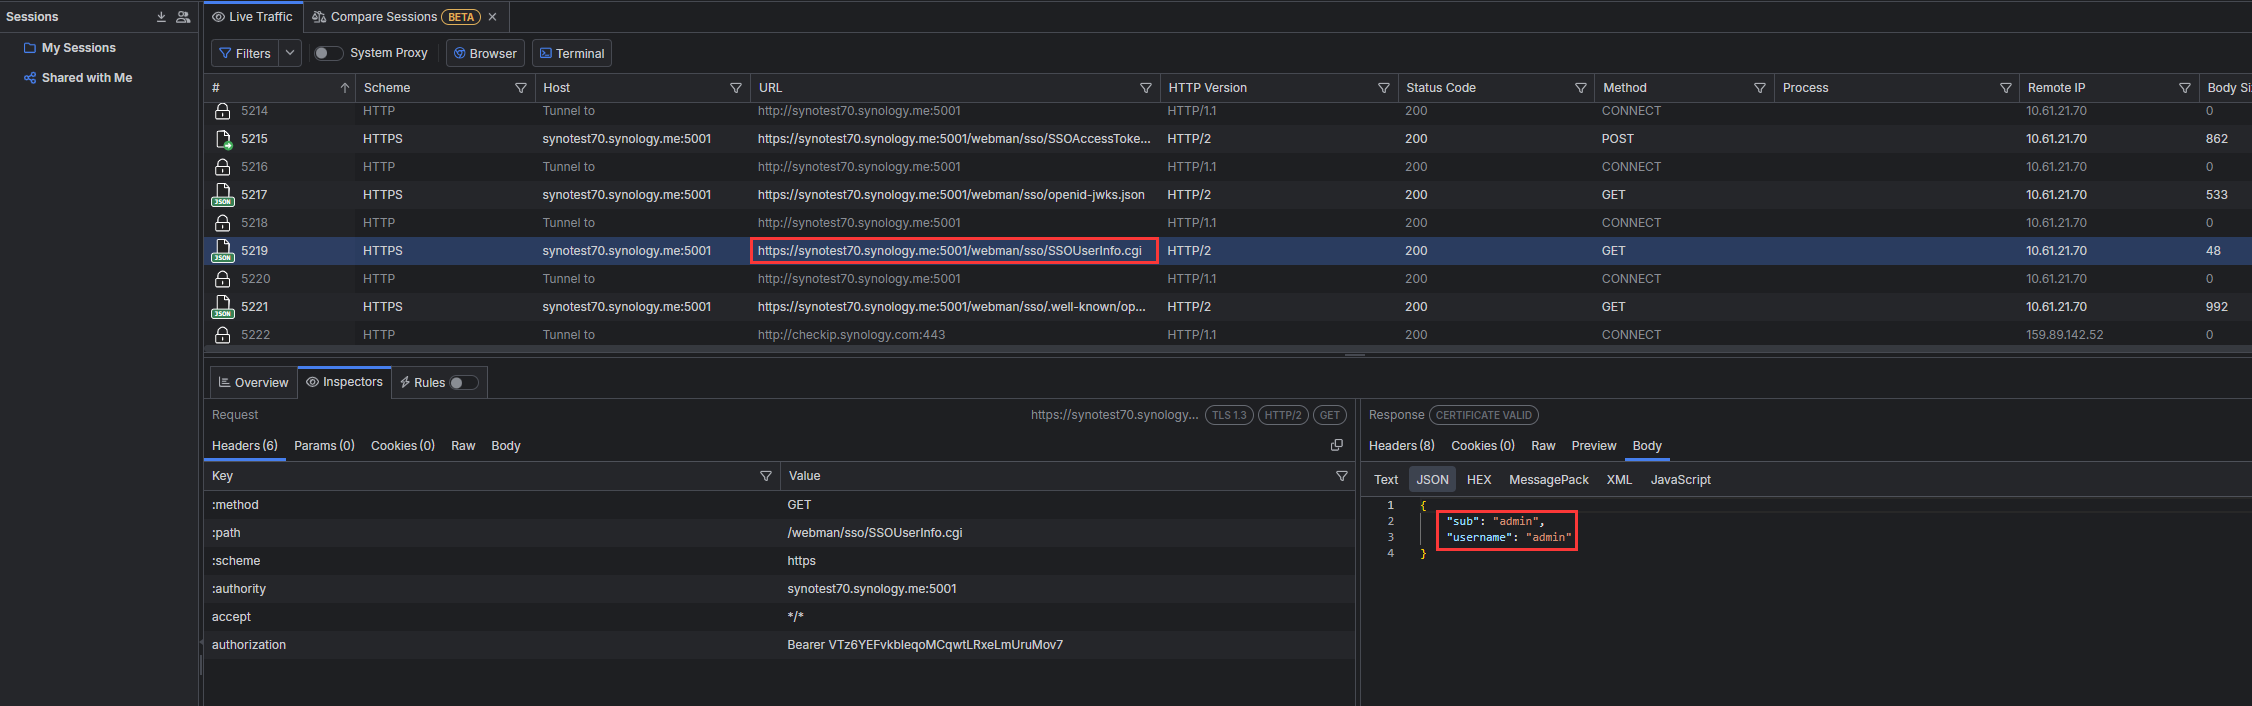Open filter for Key column
2252x706 pixels.
[x=766, y=476]
